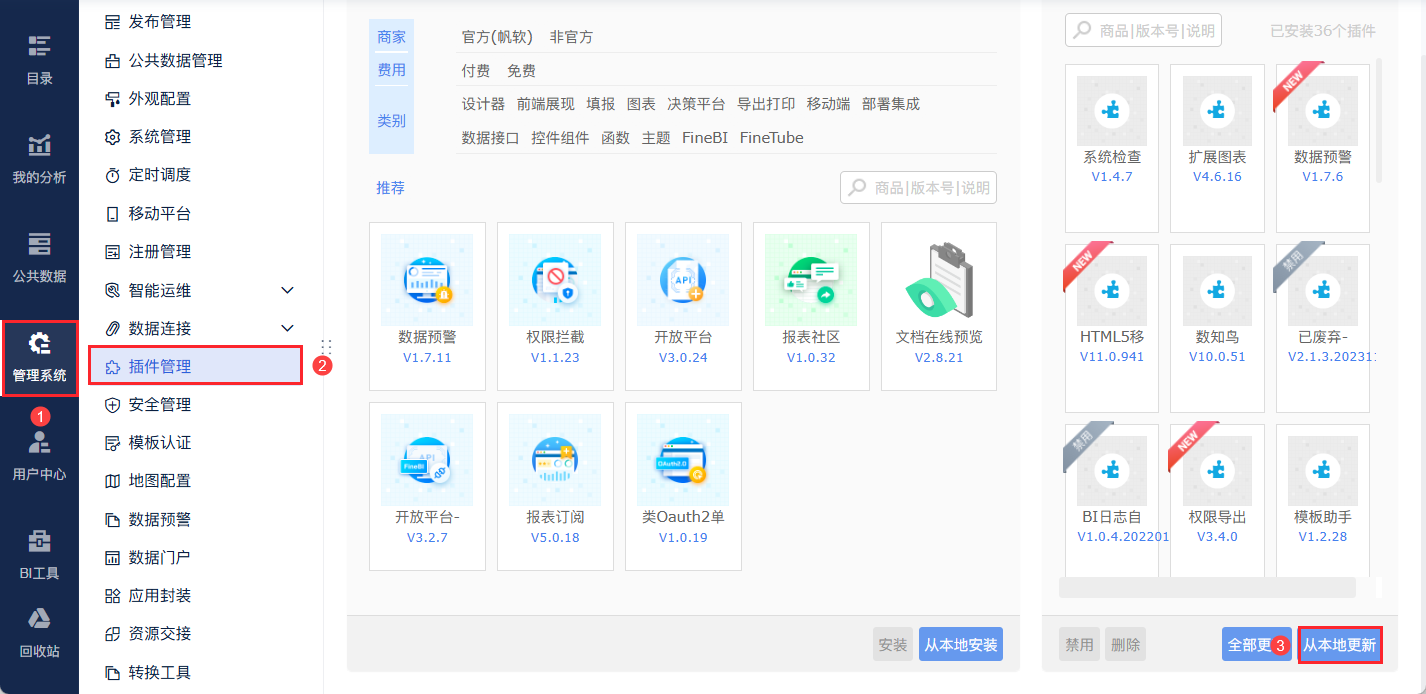Select installed plugin 权限导出
The image size is (1426, 694).
[x=1217, y=501]
